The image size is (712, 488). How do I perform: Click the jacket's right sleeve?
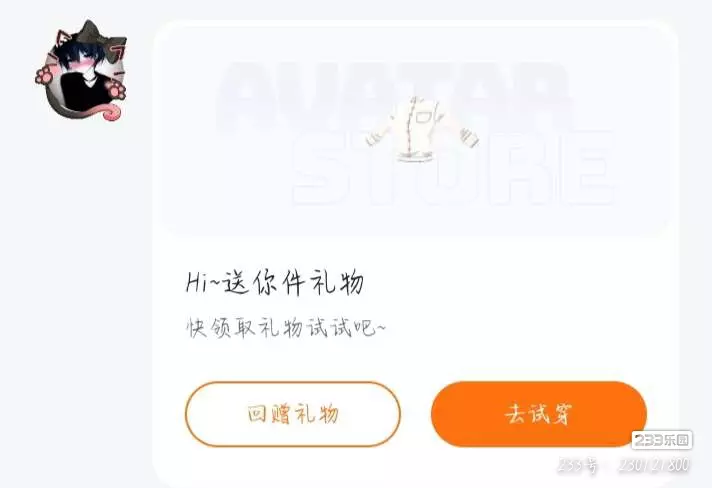coord(465,132)
